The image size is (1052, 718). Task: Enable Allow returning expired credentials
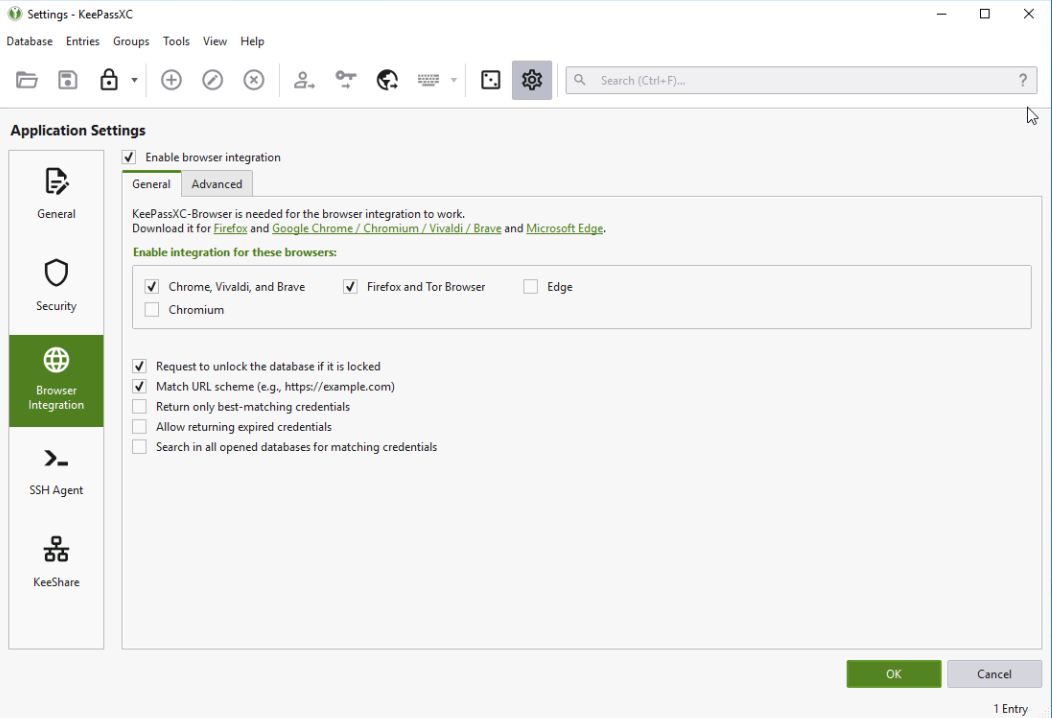click(x=140, y=427)
